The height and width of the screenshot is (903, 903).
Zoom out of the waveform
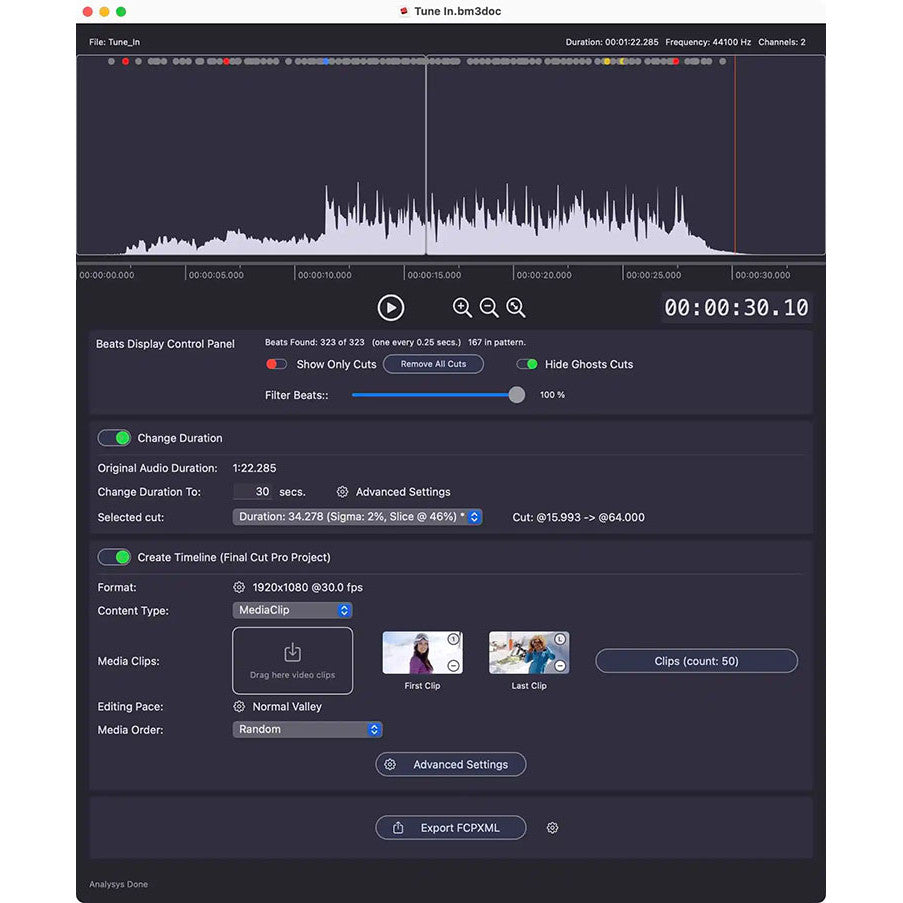489,308
